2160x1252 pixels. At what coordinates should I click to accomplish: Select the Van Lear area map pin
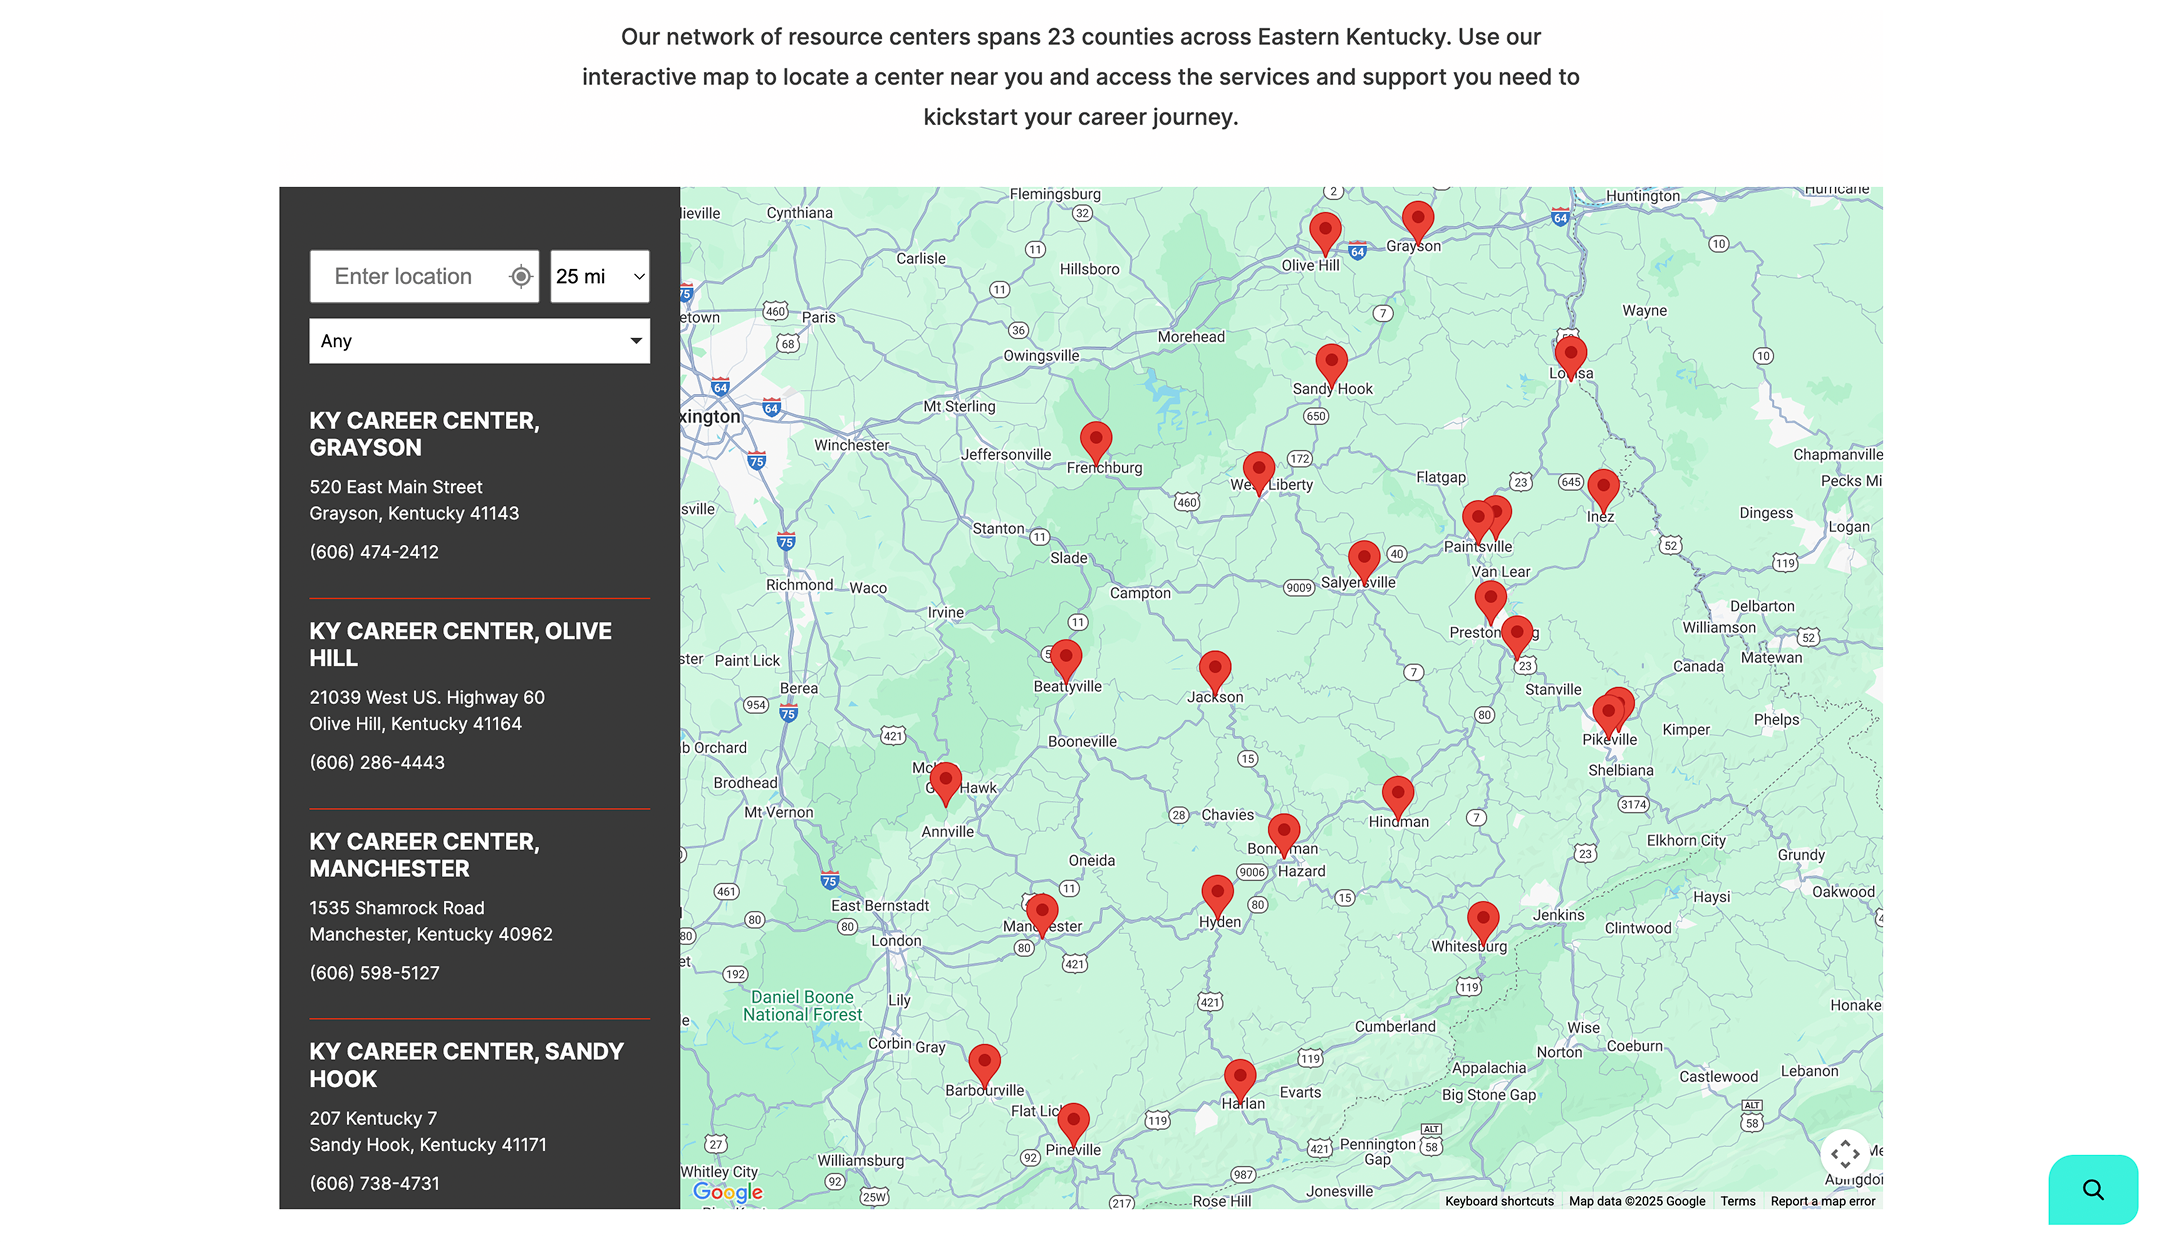click(1490, 603)
